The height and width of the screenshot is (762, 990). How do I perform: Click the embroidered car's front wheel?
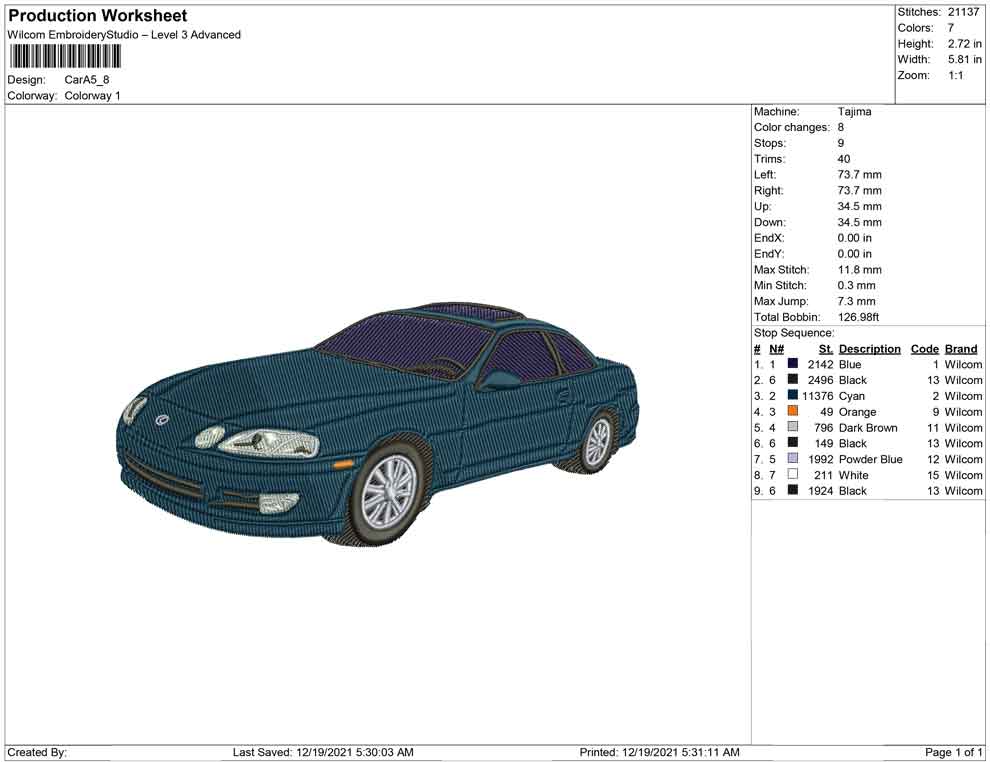point(387,490)
